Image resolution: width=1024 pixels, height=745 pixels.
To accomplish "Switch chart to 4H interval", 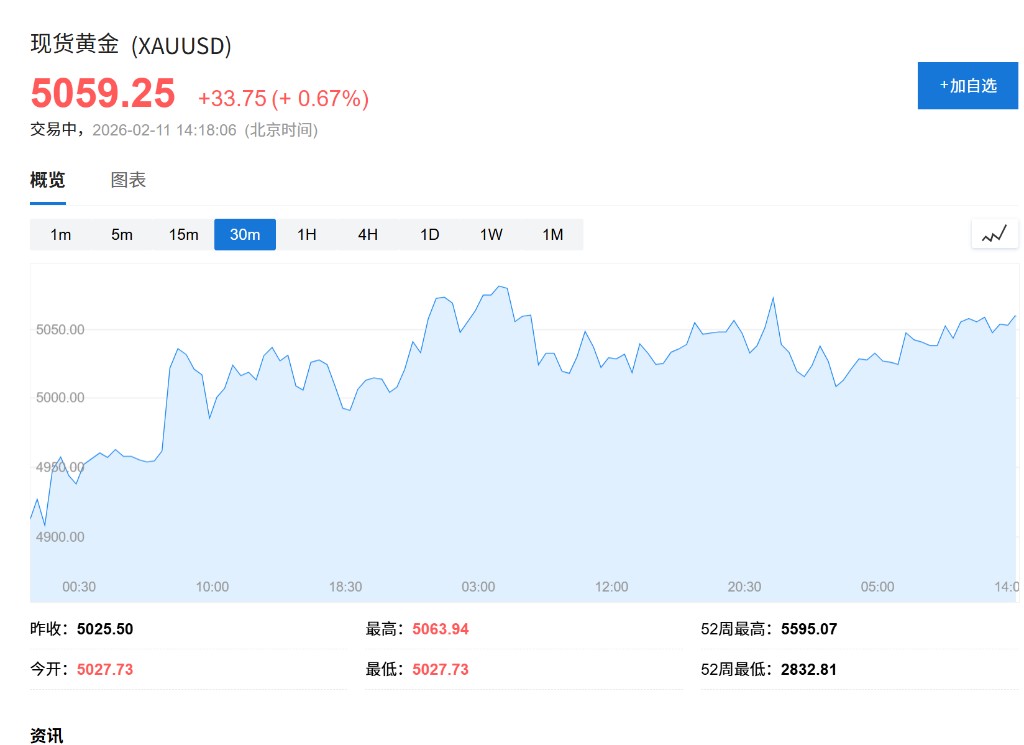I will click(368, 235).
